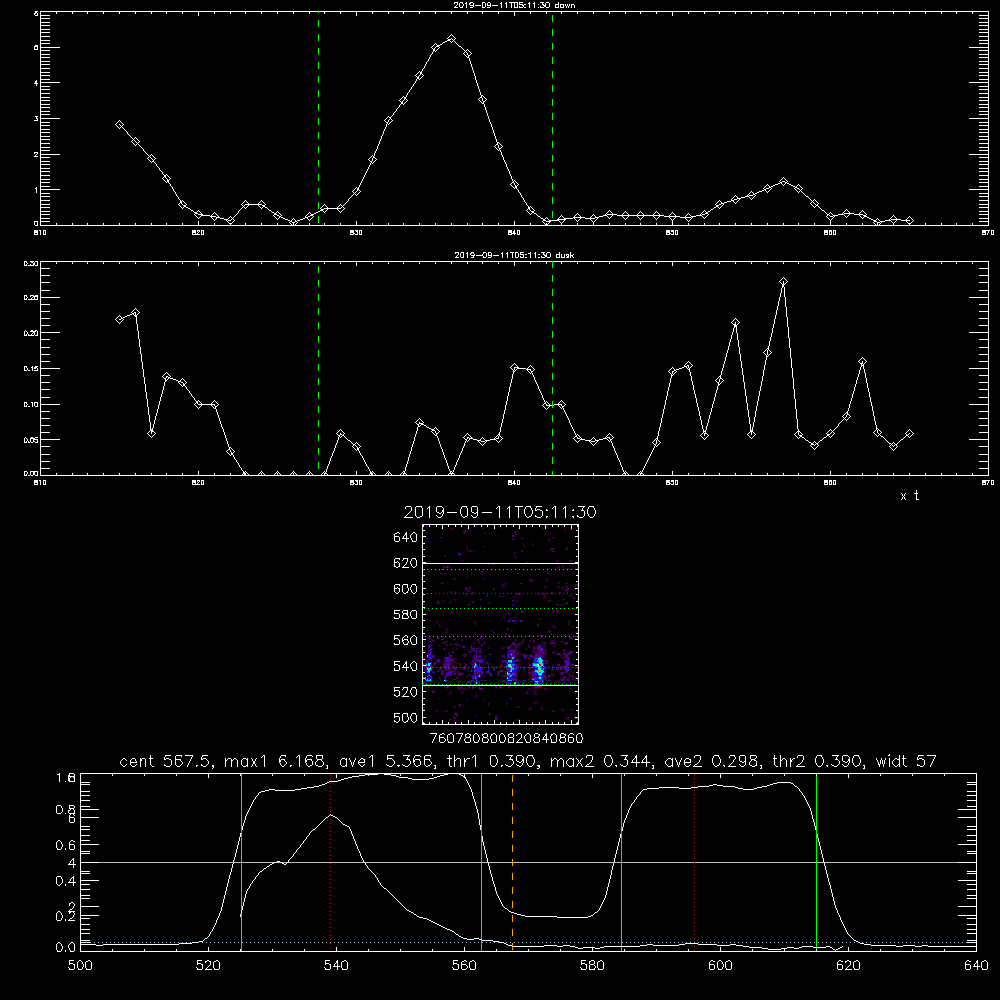Click the '620' y-axis label of the spectrogram

coord(406,563)
